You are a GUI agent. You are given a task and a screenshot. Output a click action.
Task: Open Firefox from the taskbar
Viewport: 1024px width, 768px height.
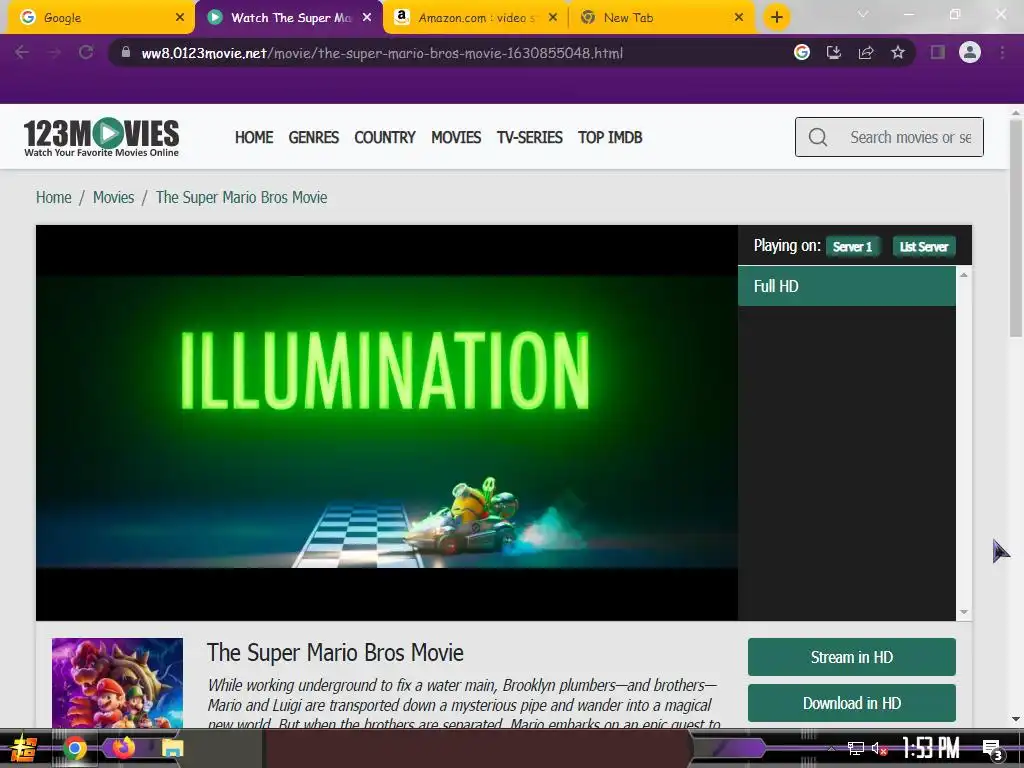tap(123, 748)
